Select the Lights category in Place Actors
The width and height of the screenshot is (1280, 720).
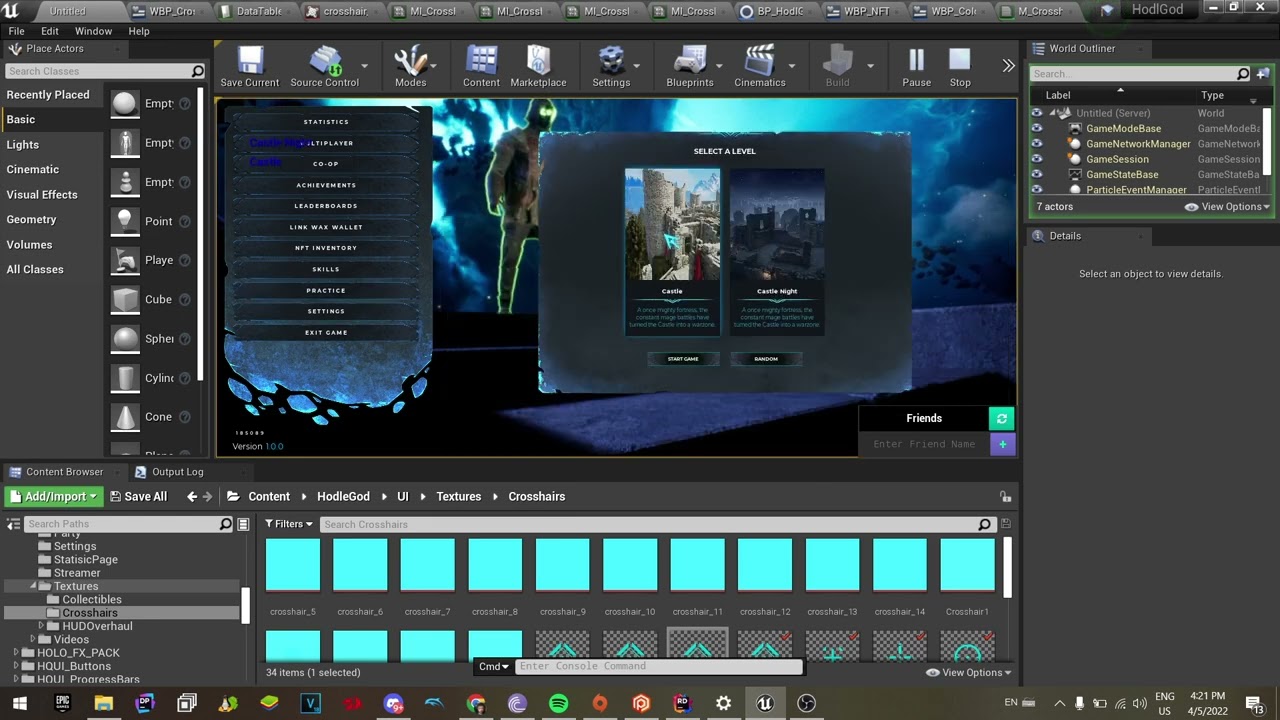23,145
